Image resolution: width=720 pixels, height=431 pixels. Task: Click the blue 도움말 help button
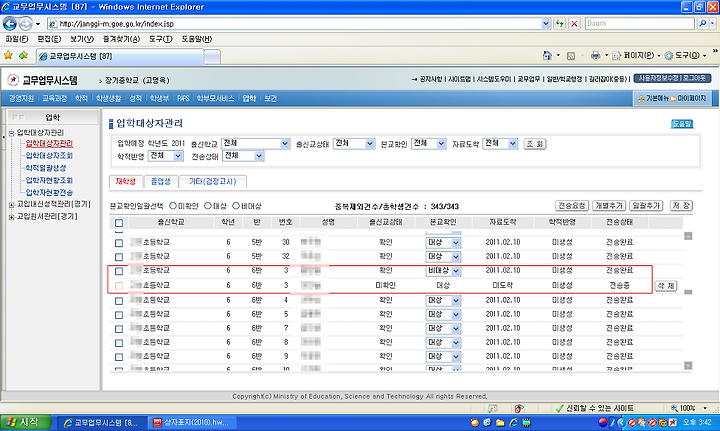[682, 124]
